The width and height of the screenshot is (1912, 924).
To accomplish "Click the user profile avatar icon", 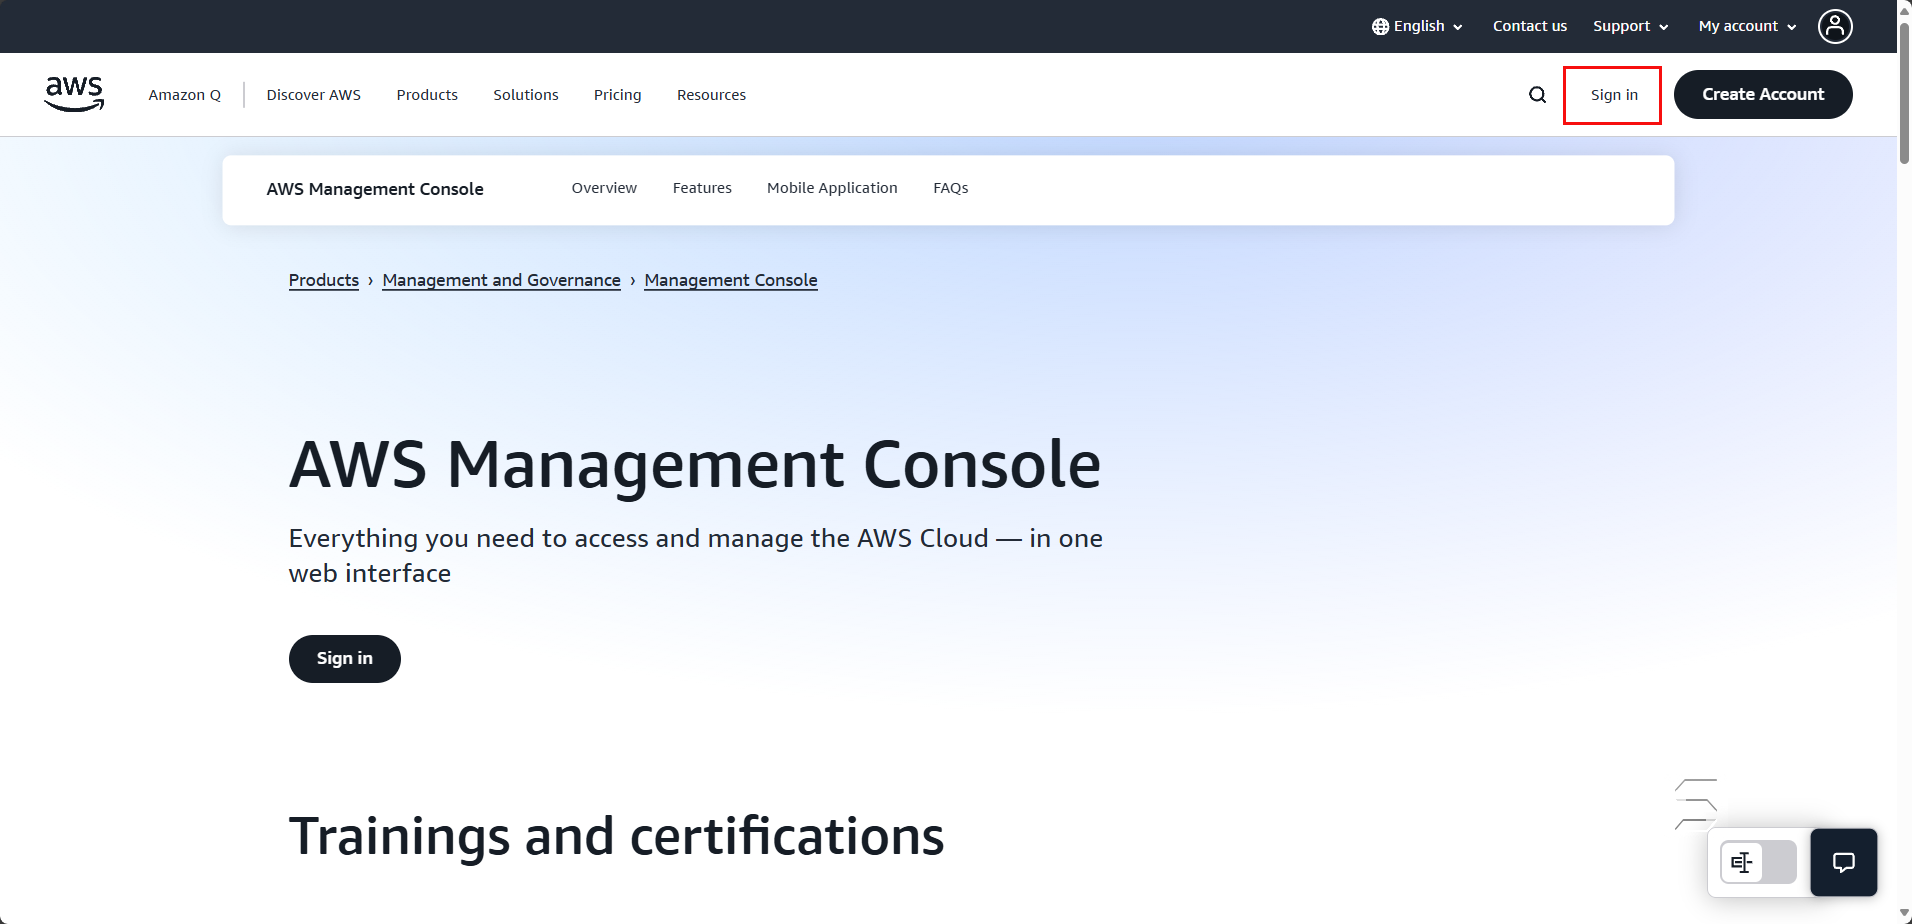I will [1835, 26].
